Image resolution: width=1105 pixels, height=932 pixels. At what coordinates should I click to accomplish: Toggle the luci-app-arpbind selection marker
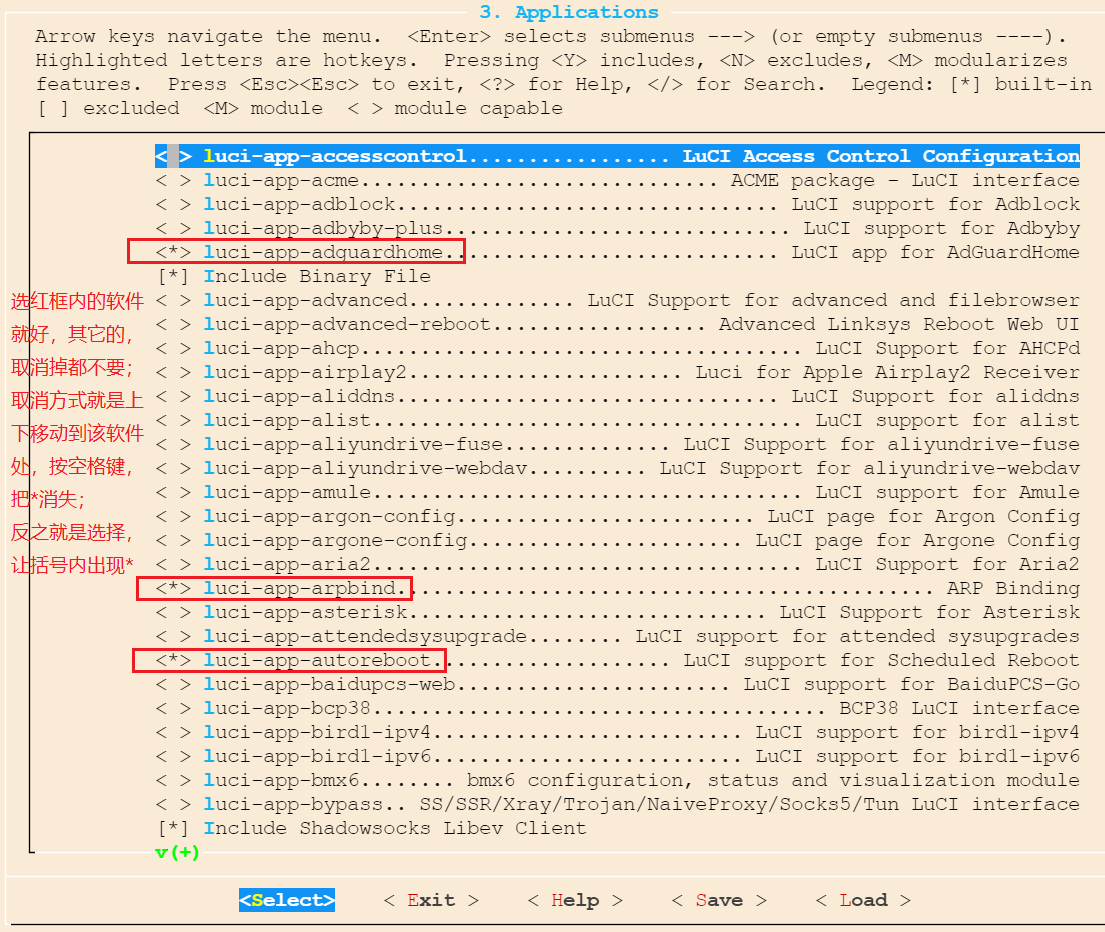(x=173, y=588)
